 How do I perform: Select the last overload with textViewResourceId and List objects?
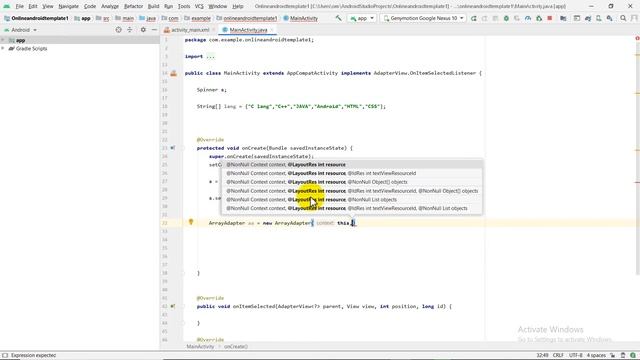pos(352,208)
